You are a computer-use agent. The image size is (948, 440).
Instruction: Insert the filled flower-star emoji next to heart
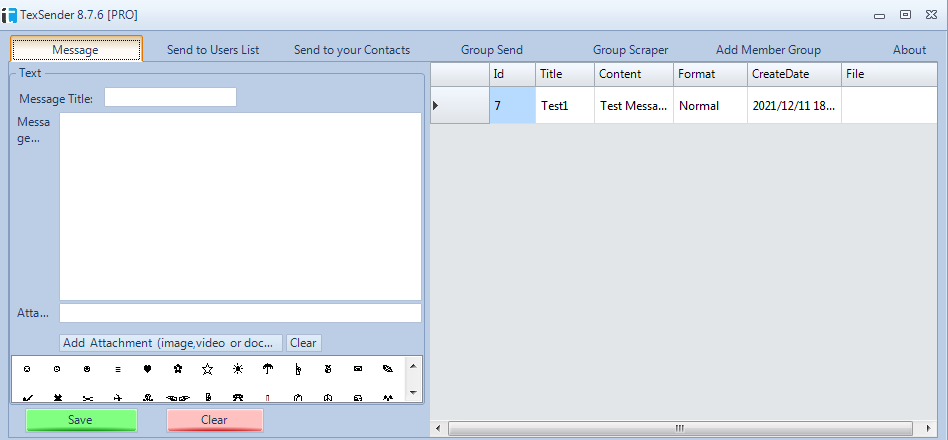click(x=177, y=368)
